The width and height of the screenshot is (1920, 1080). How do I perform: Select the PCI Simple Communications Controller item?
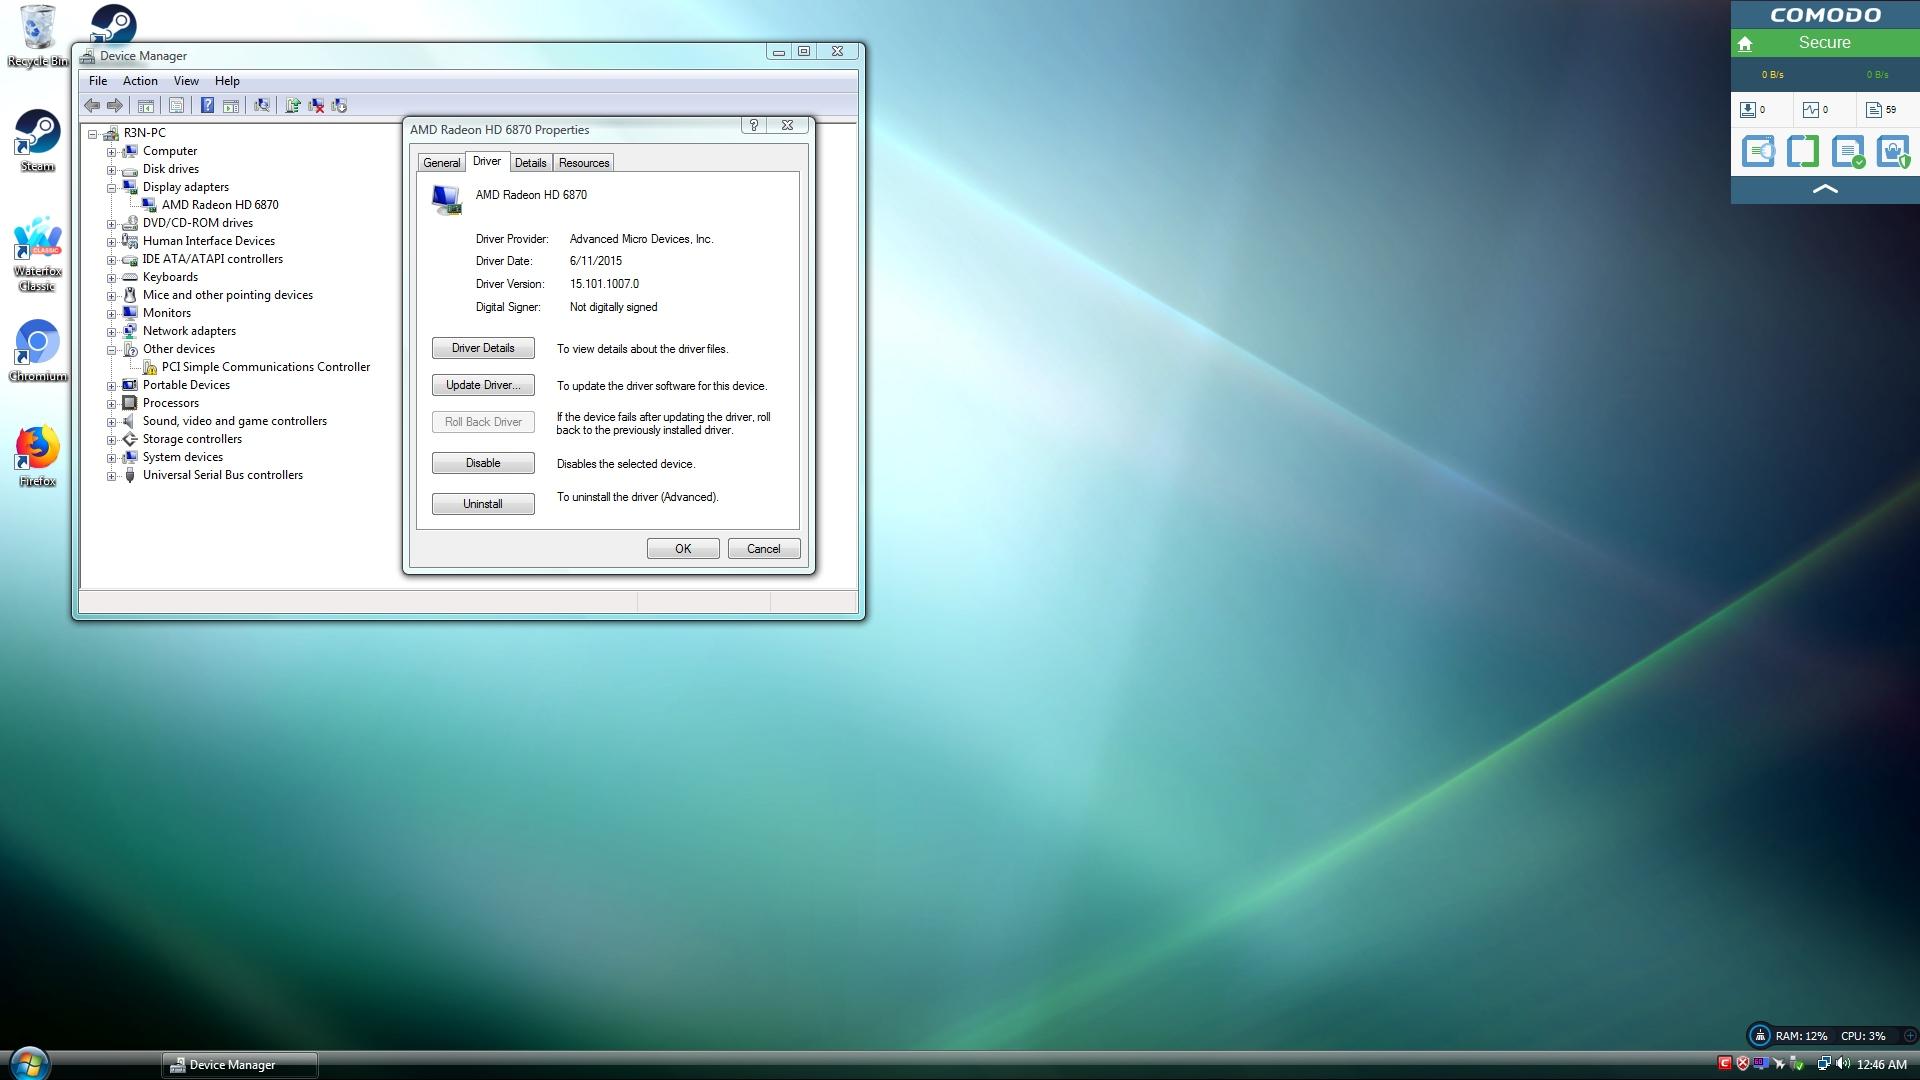[266, 367]
